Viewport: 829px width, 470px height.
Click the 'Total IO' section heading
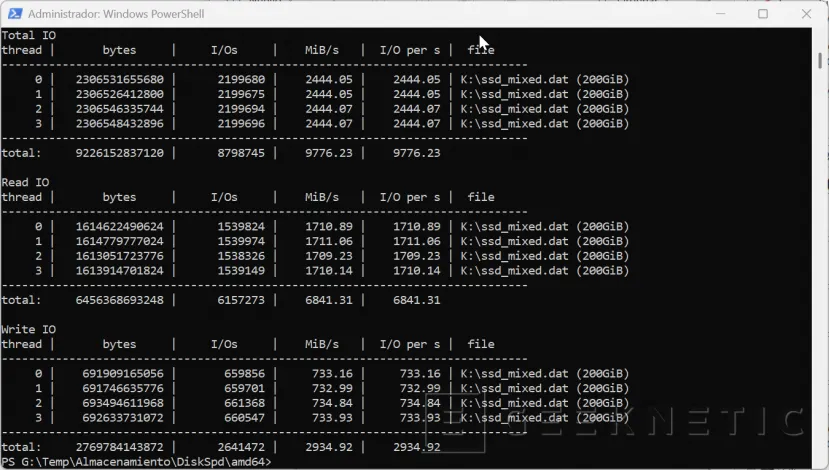[x=29, y=35]
